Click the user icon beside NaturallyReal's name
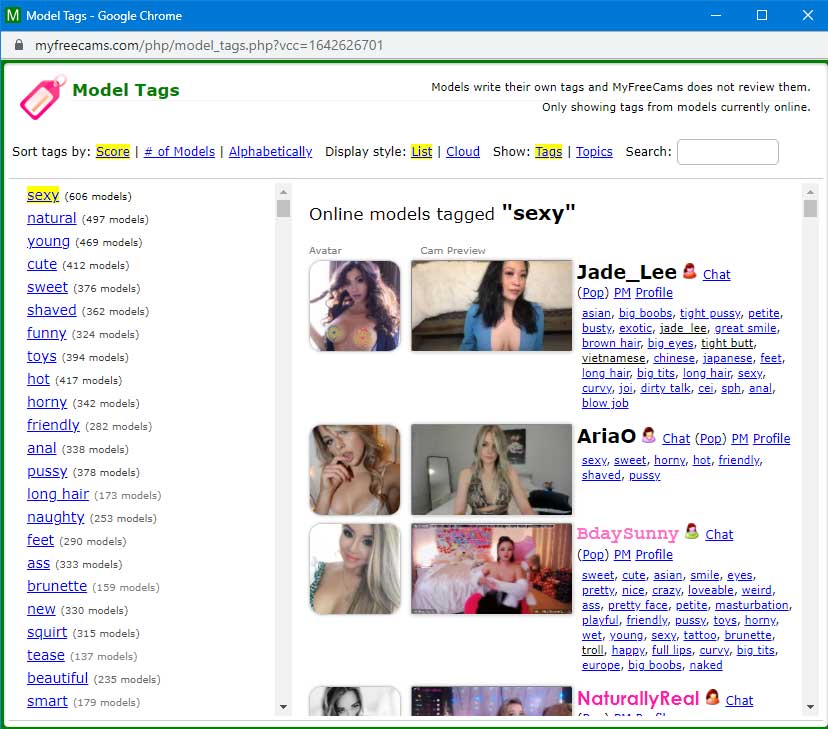Image resolution: width=828 pixels, height=729 pixels. 712,698
